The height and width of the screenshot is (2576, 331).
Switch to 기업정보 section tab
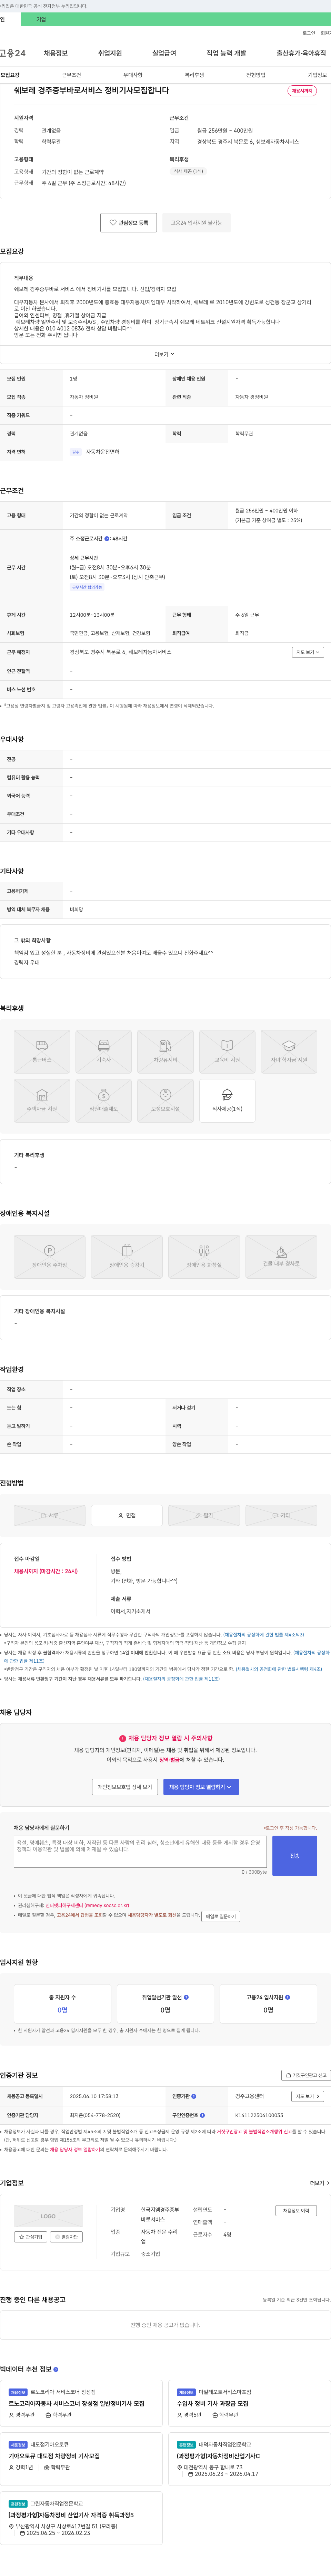click(317, 75)
